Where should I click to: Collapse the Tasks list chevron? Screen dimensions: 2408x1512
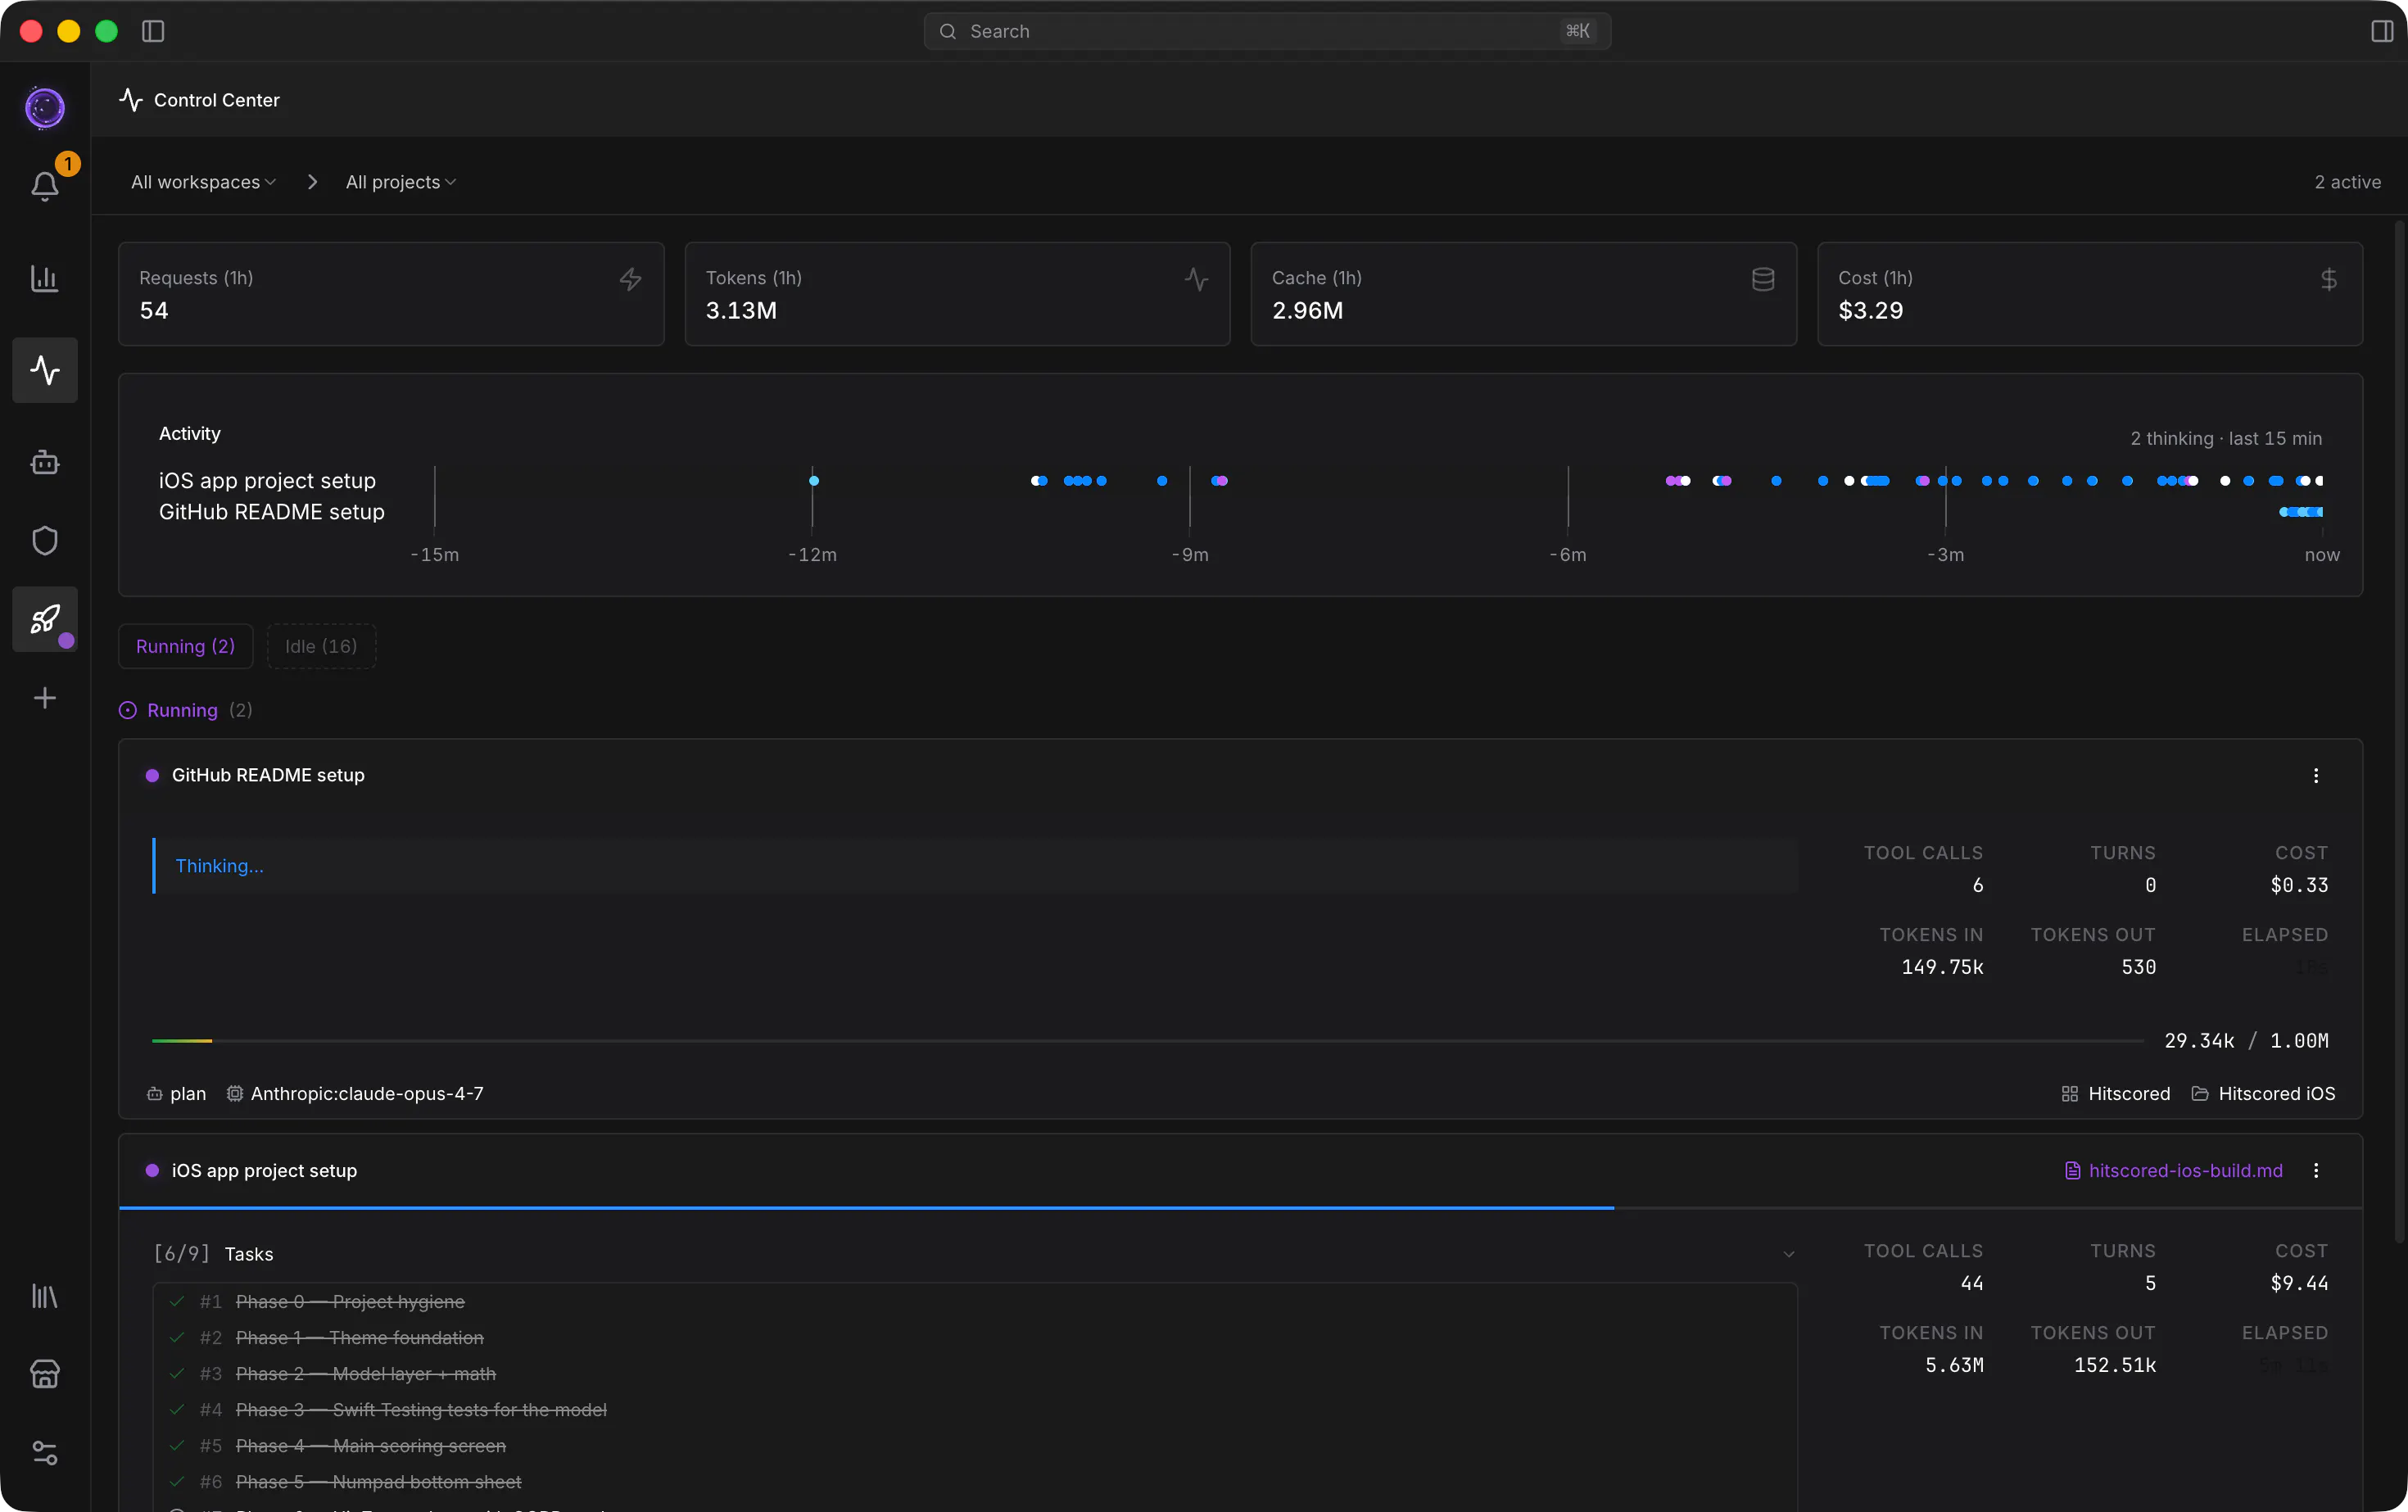pos(1789,1254)
